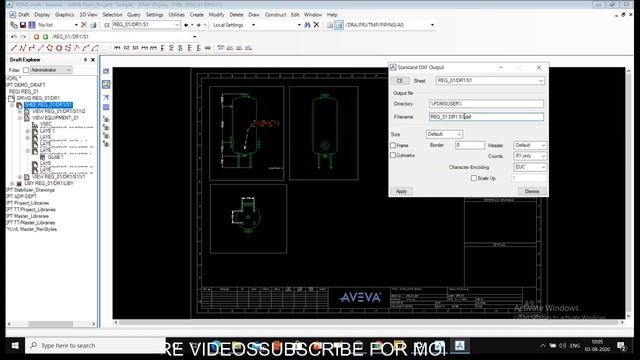The height and width of the screenshot is (360, 640).
Task: Click the black X icon beside binoculars
Action: (x=316, y=25)
